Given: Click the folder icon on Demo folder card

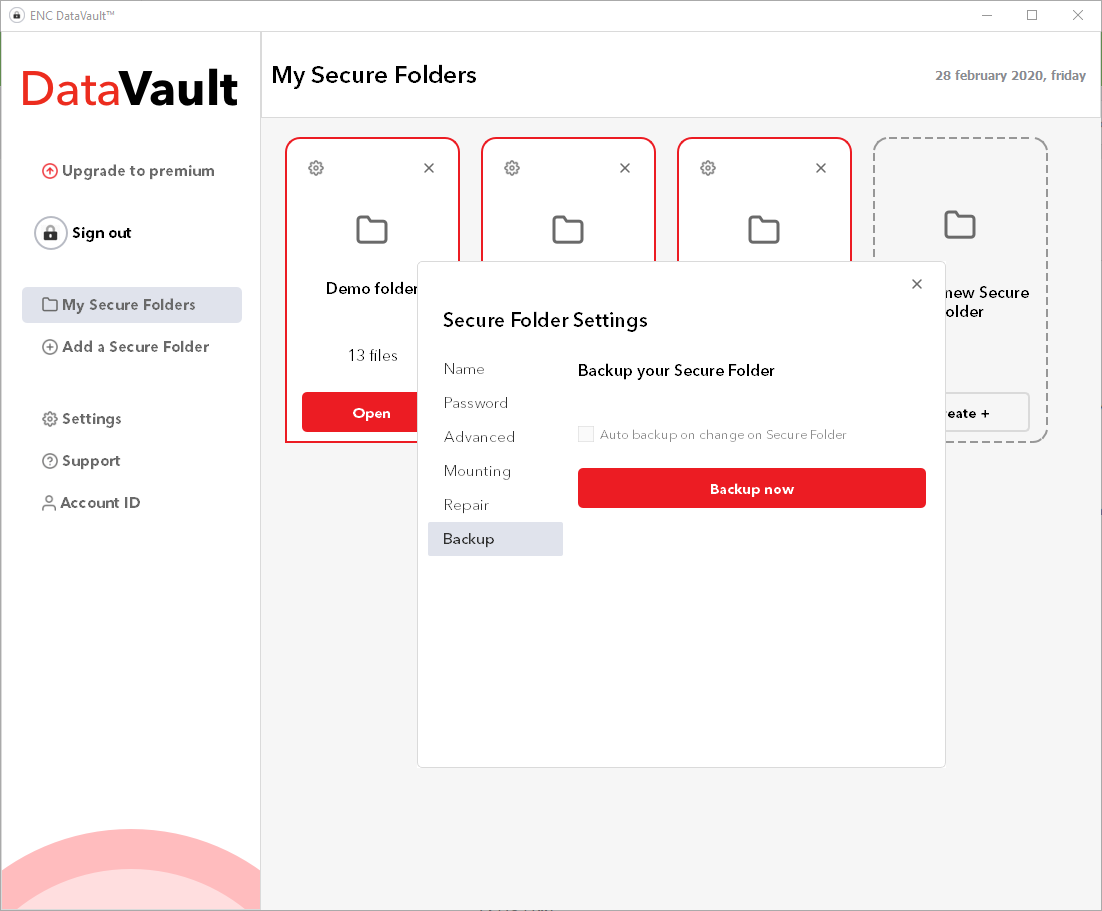Looking at the screenshot, I should 372,230.
